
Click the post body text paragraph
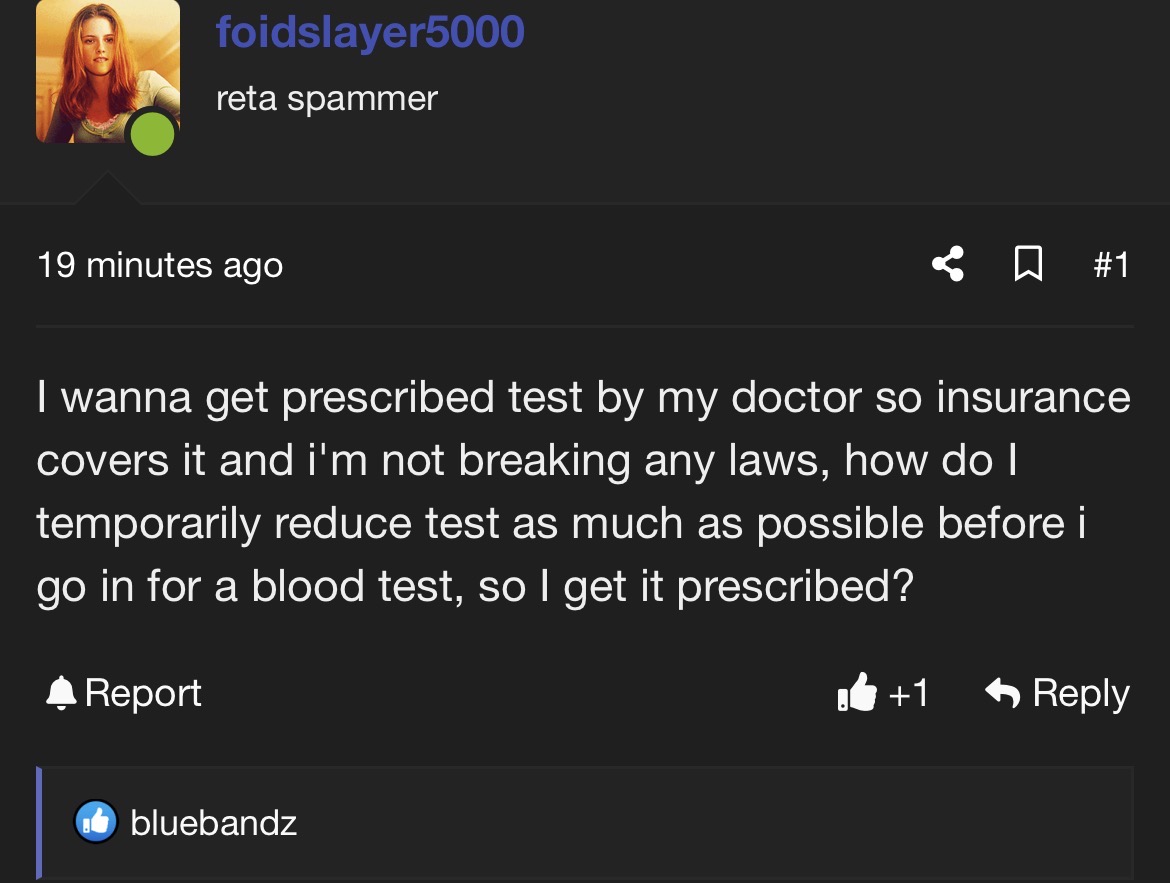click(584, 491)
